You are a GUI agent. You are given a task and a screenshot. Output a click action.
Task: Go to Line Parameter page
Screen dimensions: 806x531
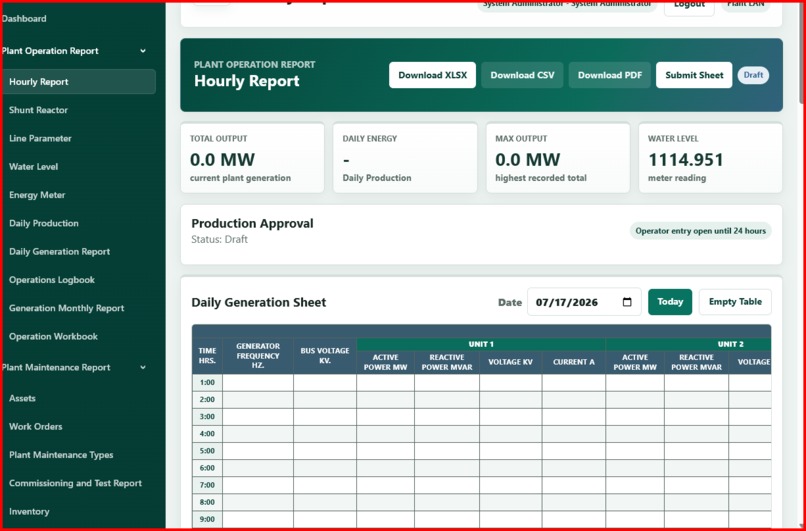[40, 138]
